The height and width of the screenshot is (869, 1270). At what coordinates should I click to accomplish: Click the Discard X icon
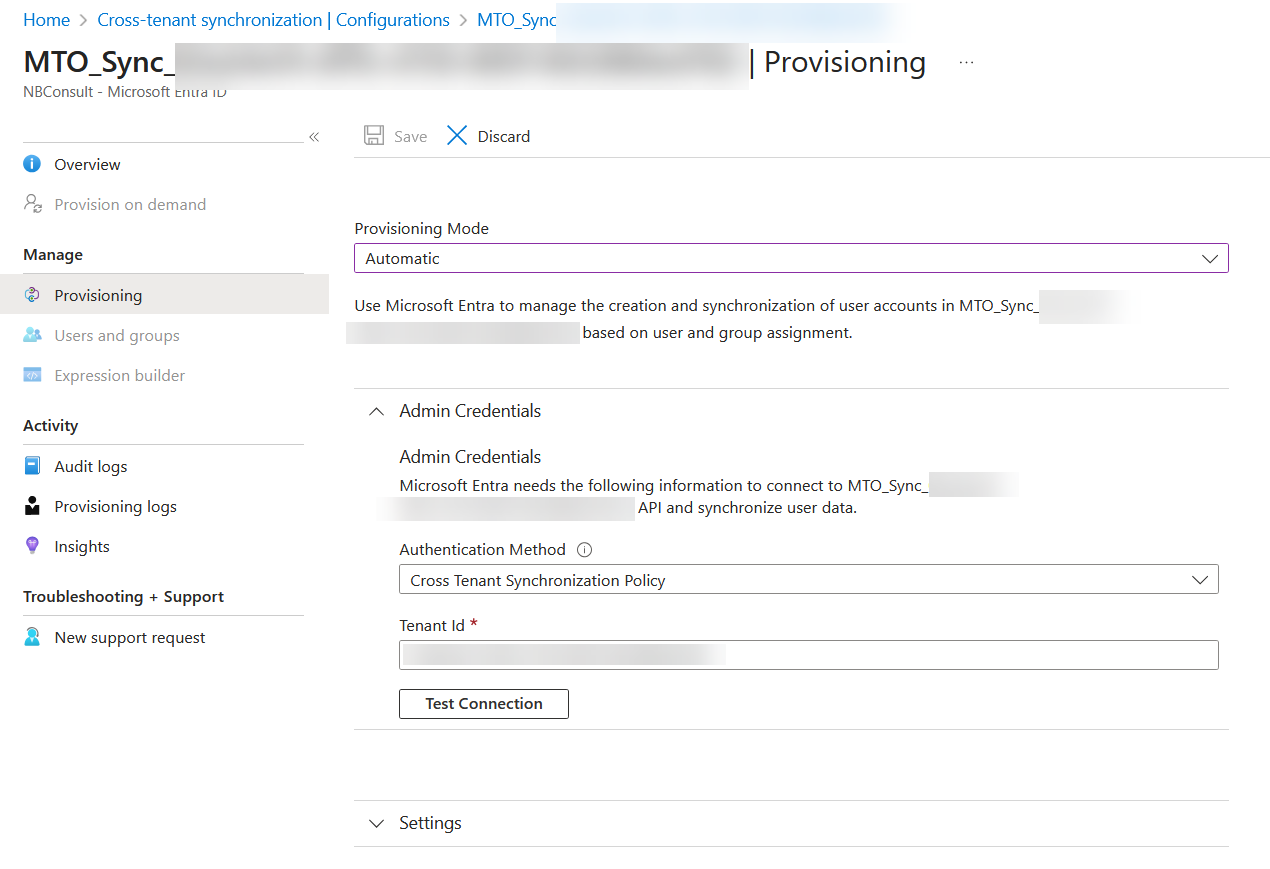[x=457, y=136]
